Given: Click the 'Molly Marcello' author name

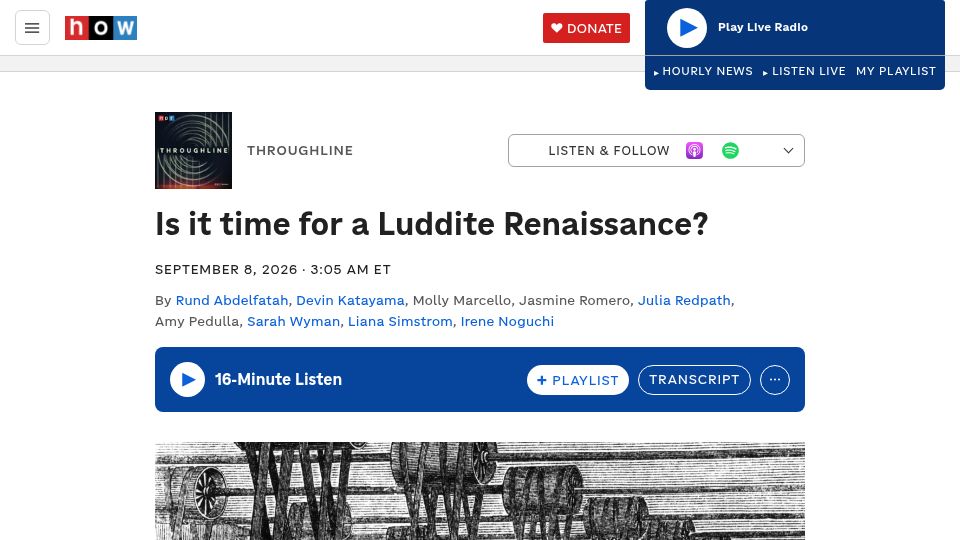Looking at the screenshot, I should [462, 301].
